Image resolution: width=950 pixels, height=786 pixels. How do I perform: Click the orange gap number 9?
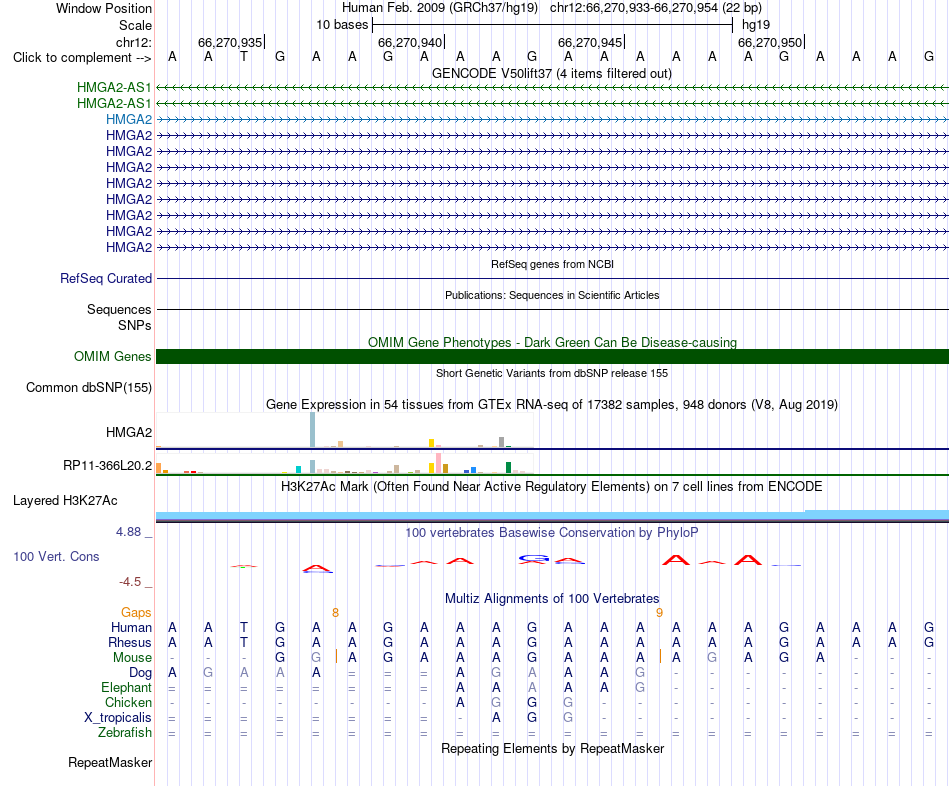(659, 613)
